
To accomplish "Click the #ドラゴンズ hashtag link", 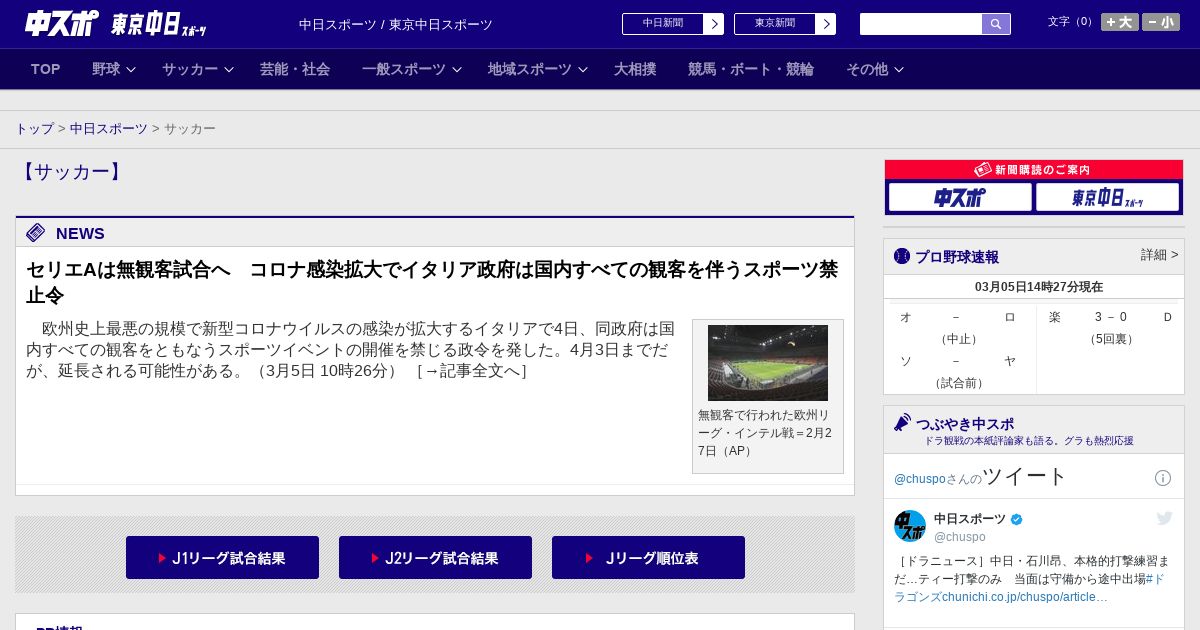I will [1028, 588].
